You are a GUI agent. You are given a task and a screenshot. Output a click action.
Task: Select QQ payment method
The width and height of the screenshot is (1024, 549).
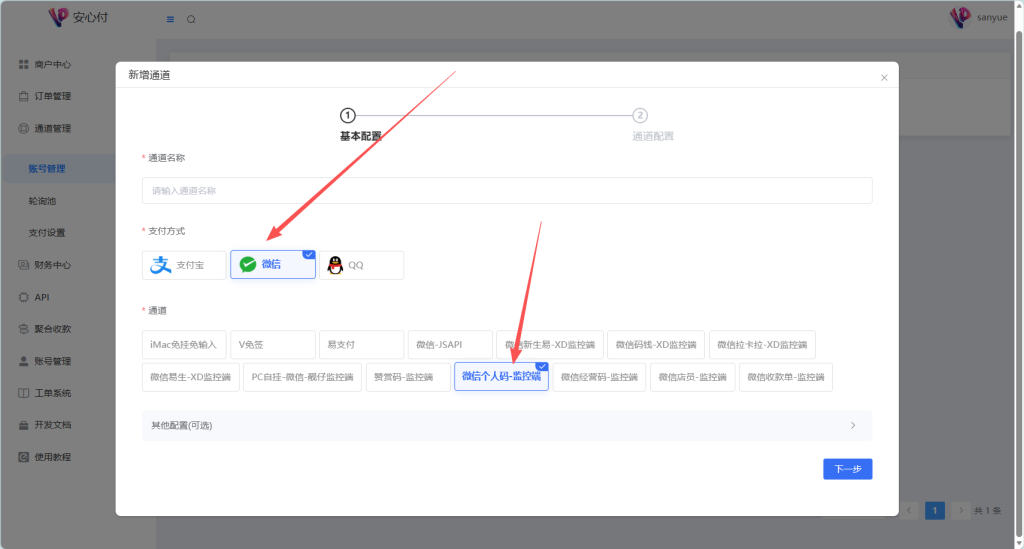tap(362, 265)
